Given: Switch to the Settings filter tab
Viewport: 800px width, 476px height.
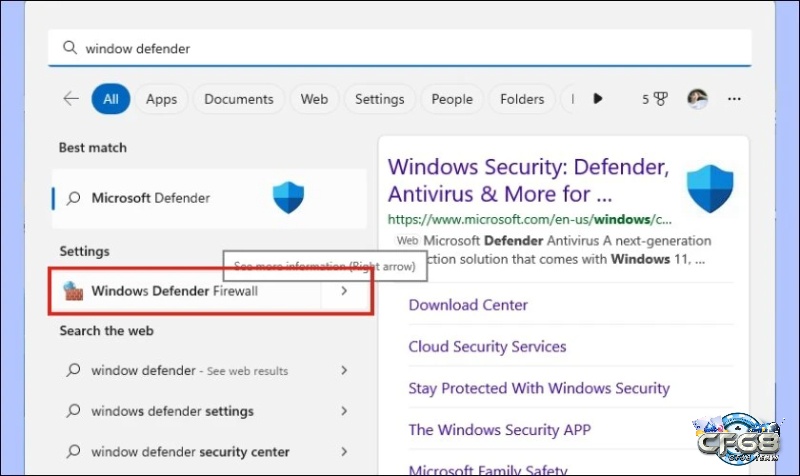Looking at the screenshot, I should pyautogui.click(x=380, y=99).
